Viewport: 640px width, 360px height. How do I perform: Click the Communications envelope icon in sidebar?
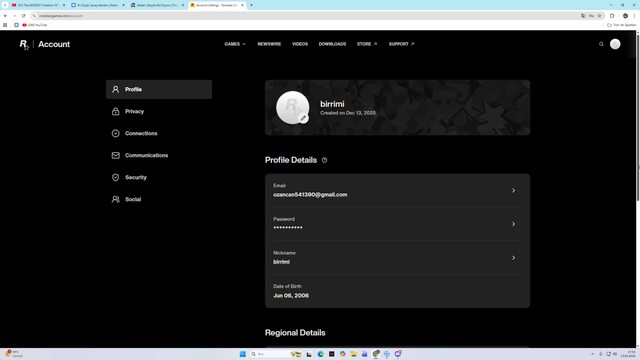[x=116, y=156]
